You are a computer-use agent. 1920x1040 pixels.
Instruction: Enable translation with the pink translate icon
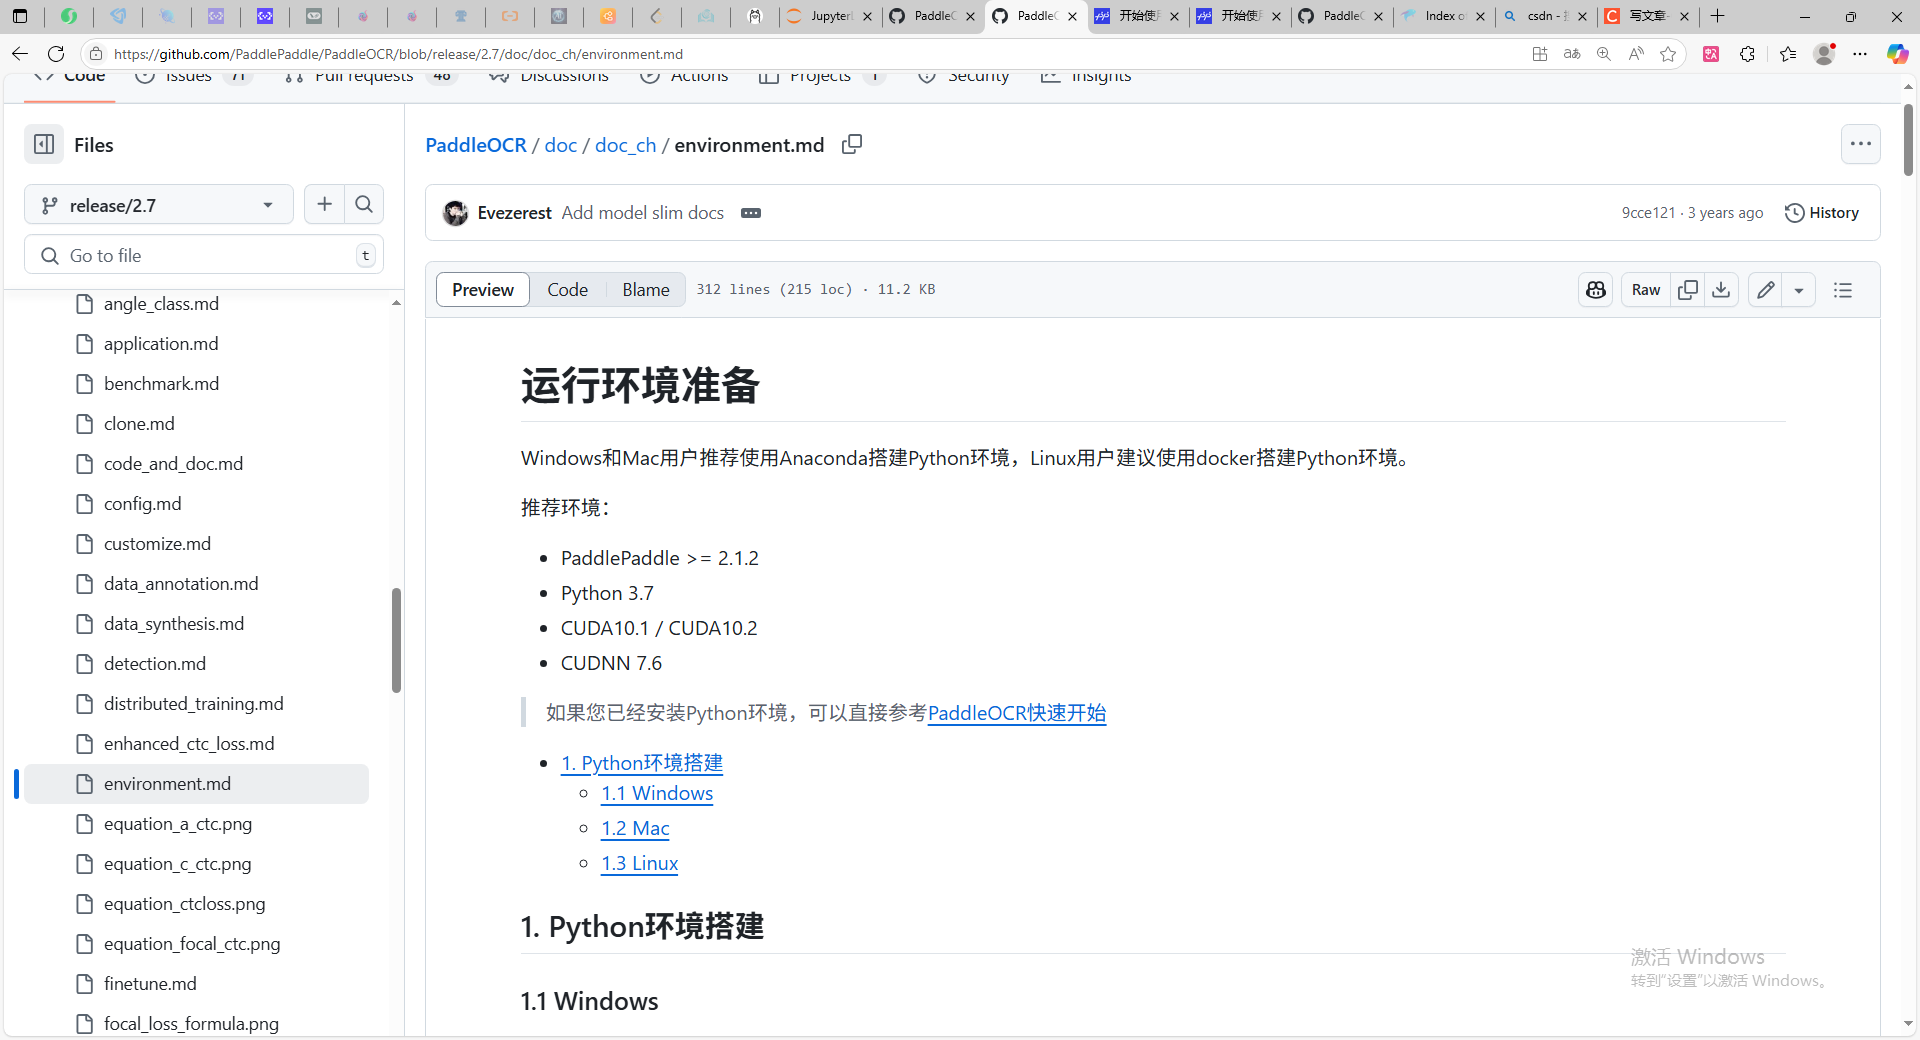tap(1711, 54)
